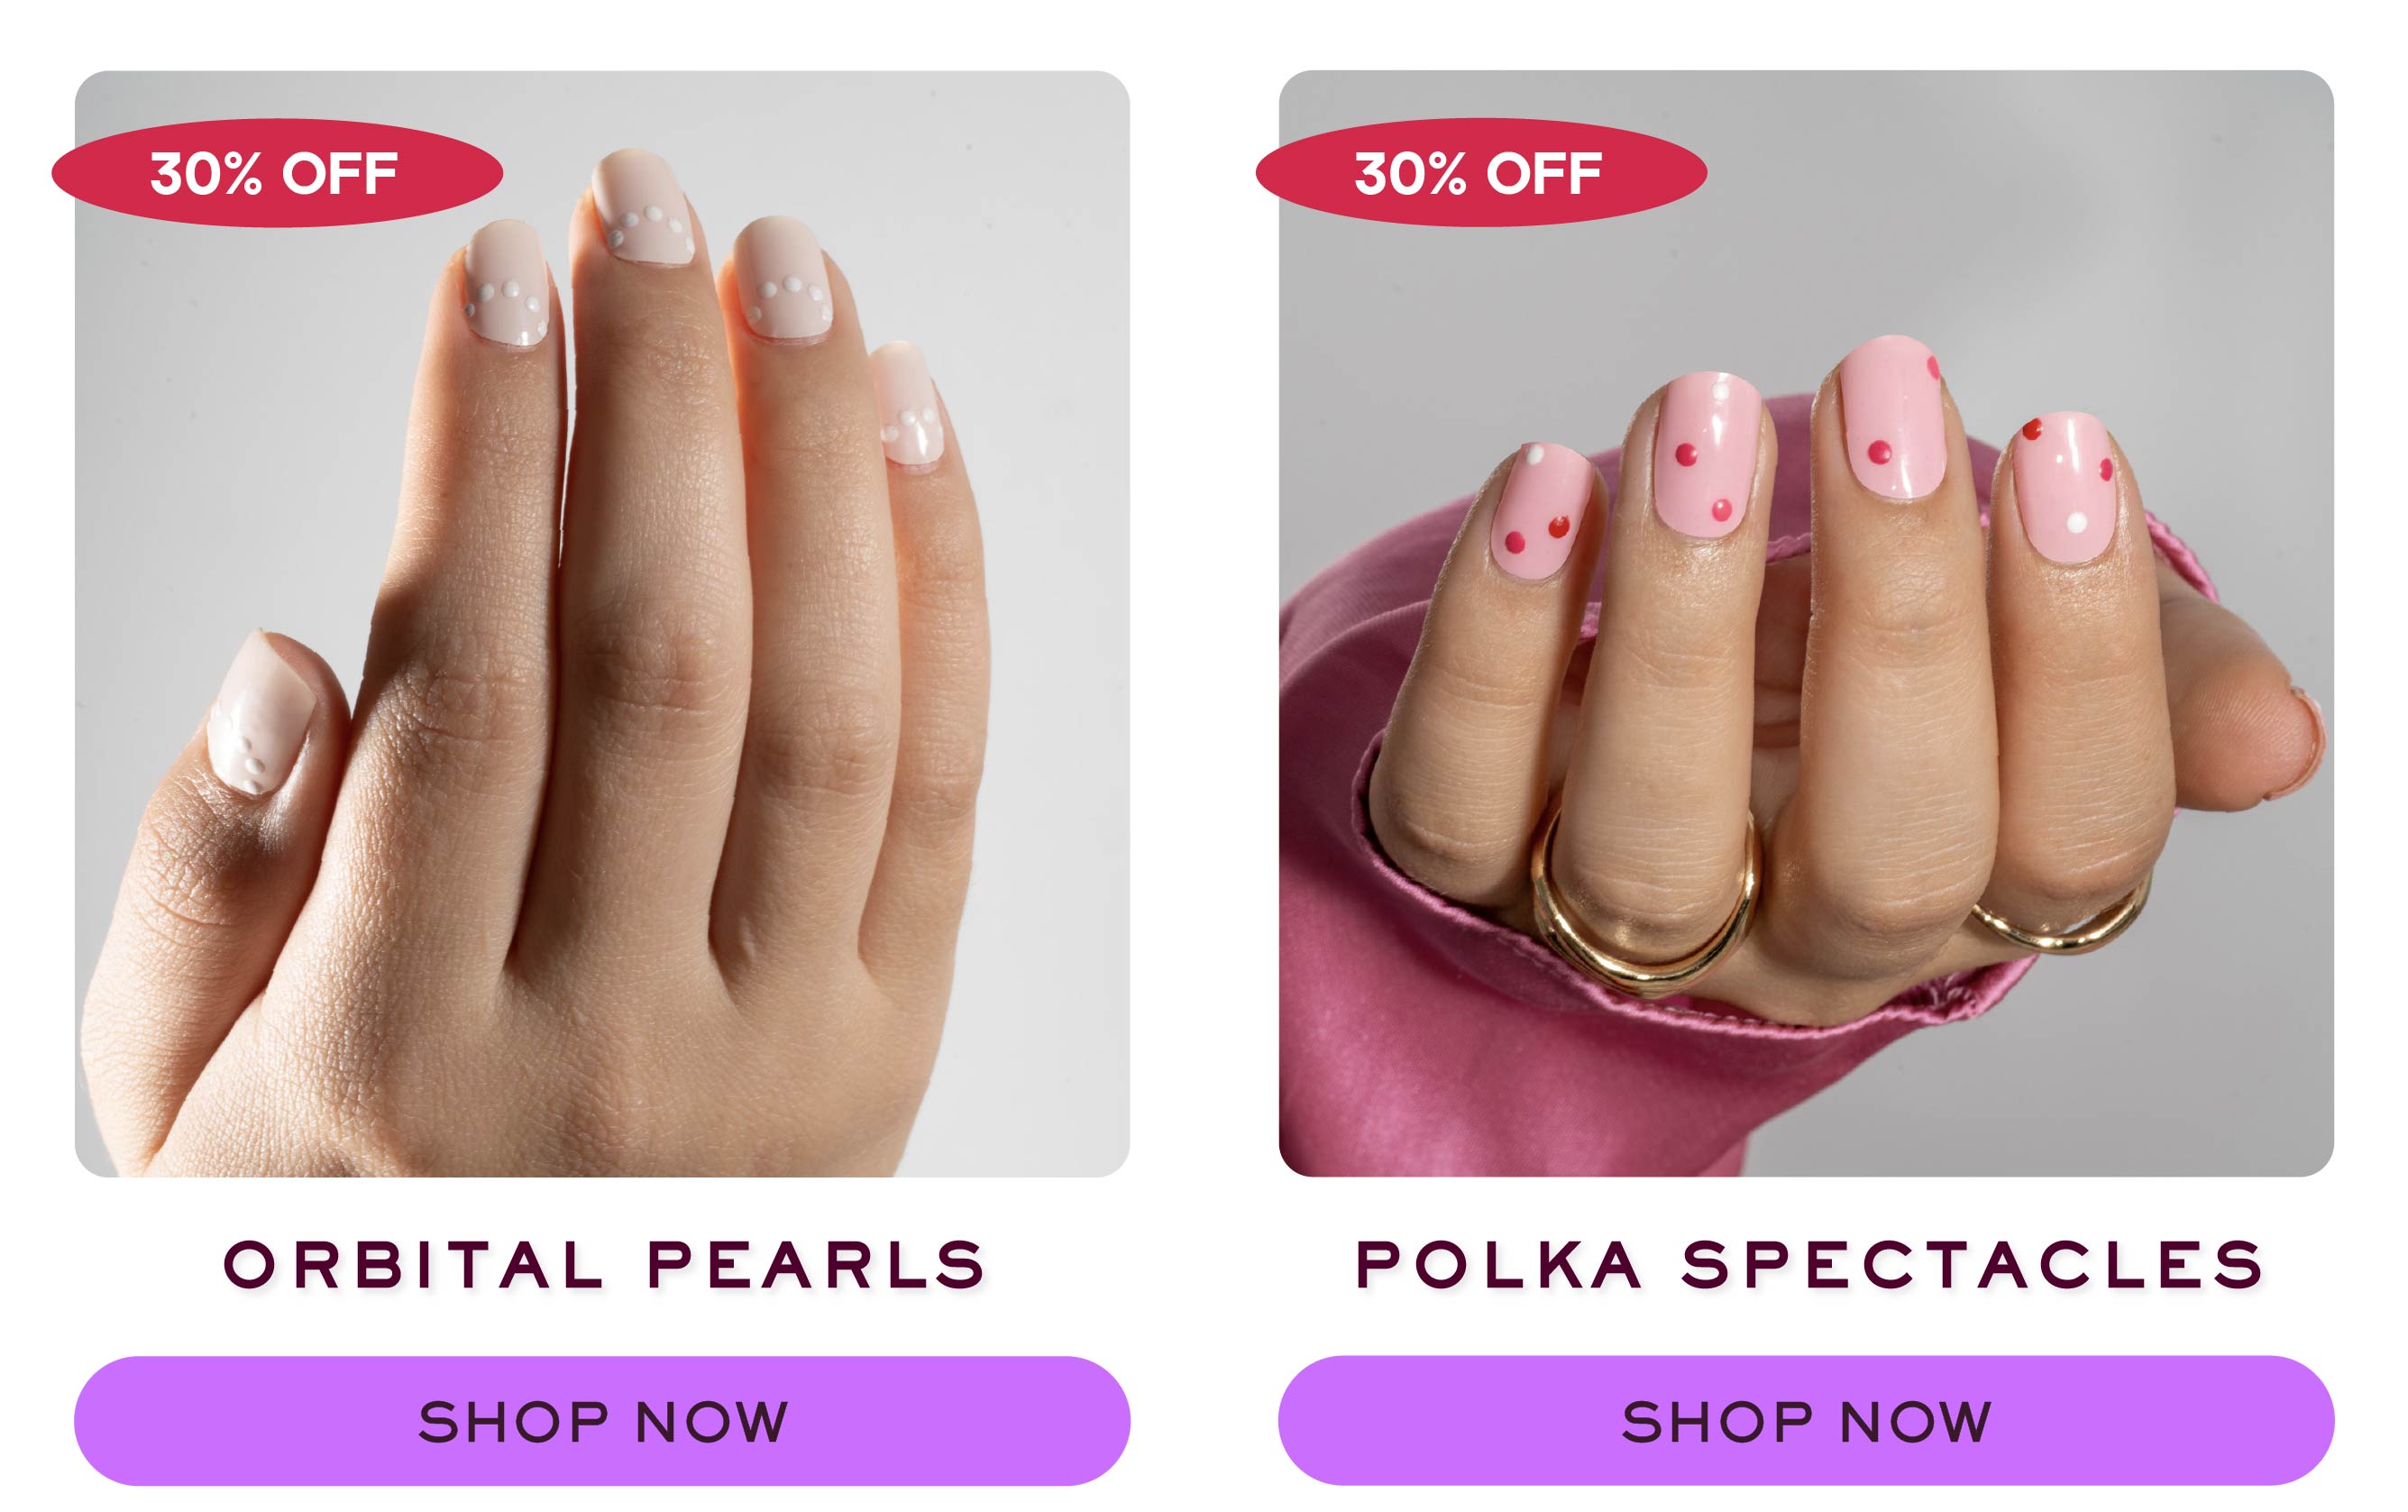2408x1512 pixels.
Task: Click the pinky nail with pearls in left photo
Action: pos(907,404)
